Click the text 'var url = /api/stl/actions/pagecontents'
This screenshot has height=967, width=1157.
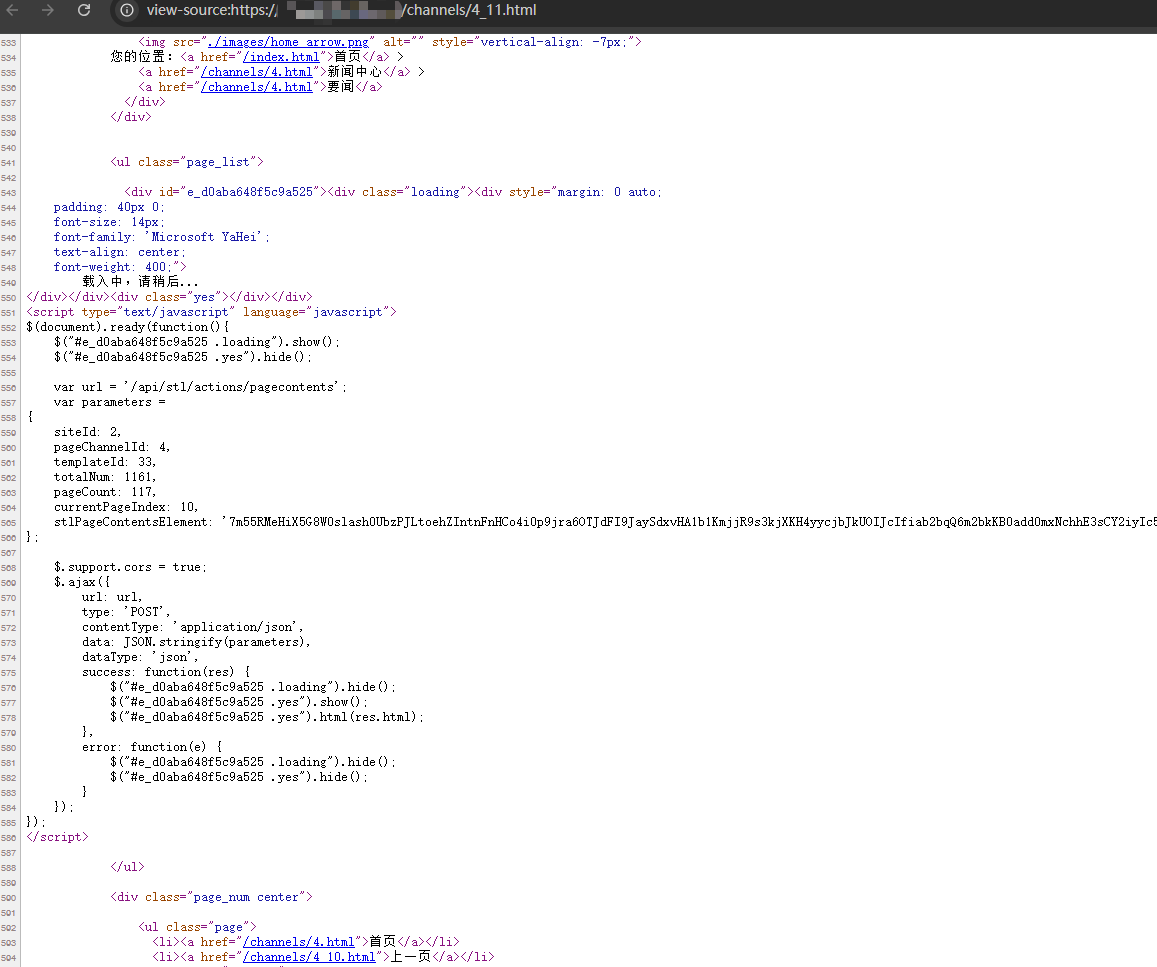200,387
